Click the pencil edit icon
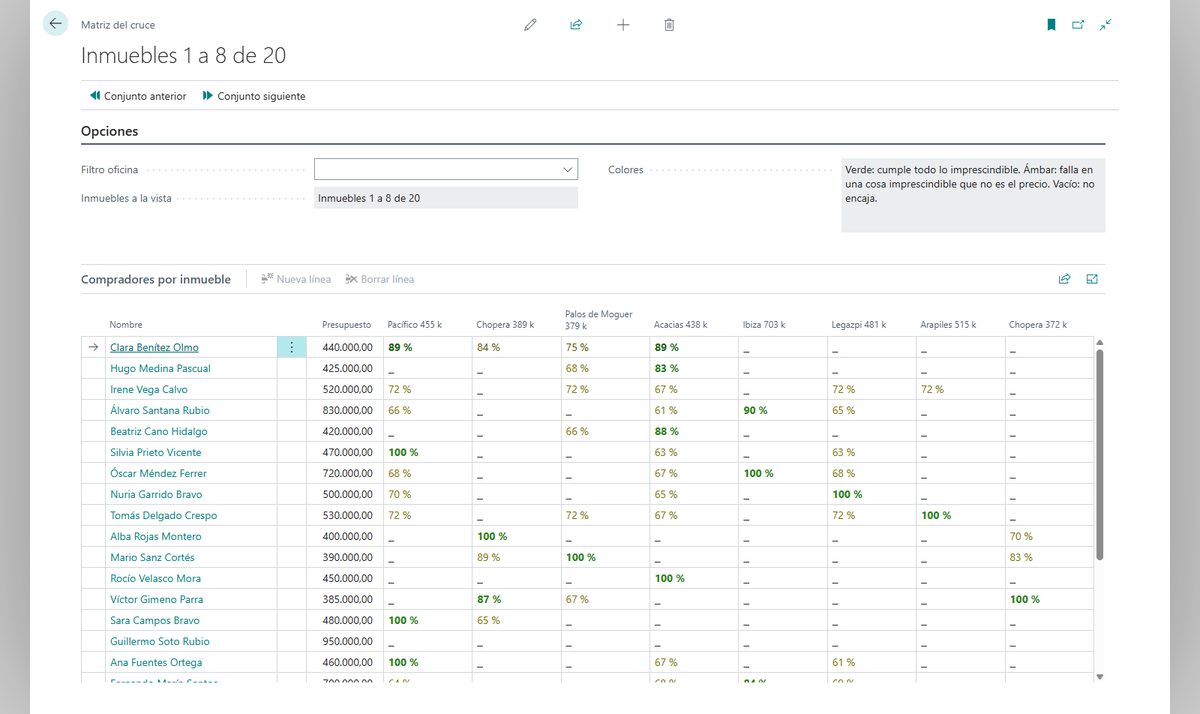The width and height of the screenshot is (1200, 714). click(530, 25)
